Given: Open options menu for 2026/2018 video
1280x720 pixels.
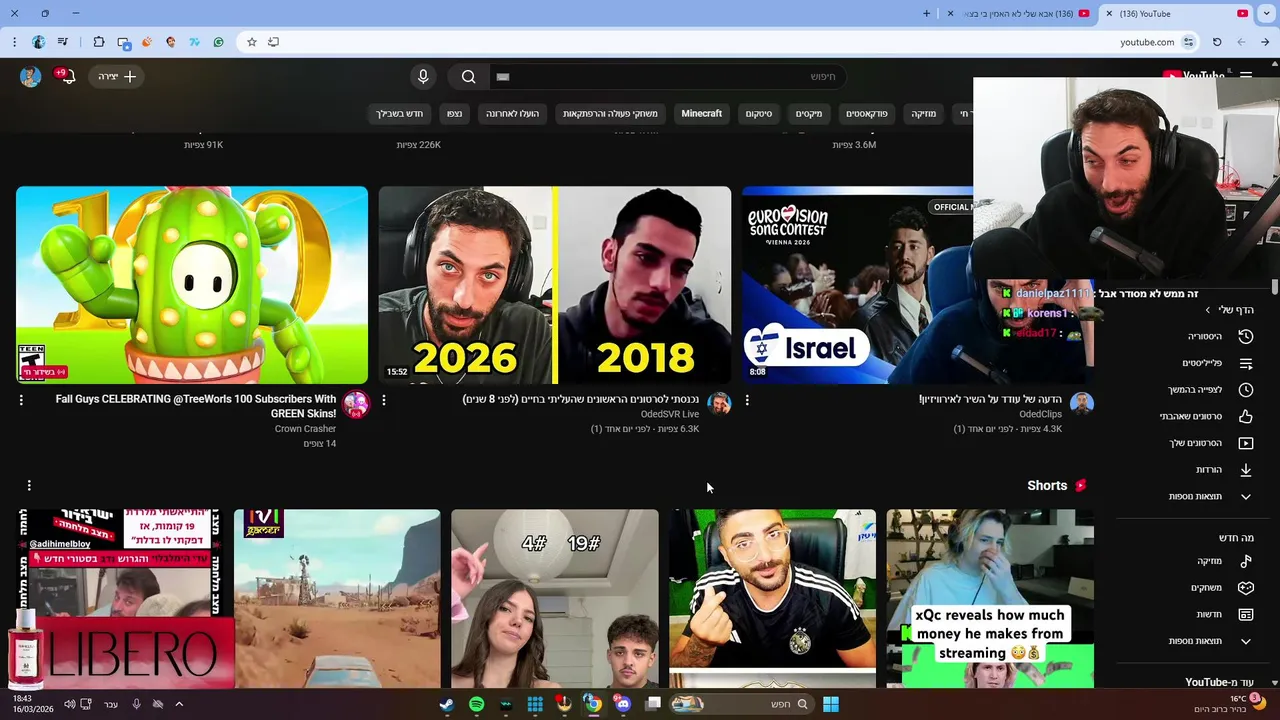Looking at the screenshot, I should [x=384, y=400].
